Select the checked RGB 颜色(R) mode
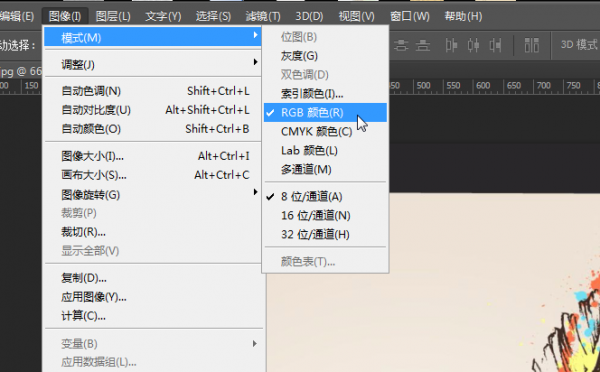The height and width of the screenshot is (372, 600). click(325, 113)
